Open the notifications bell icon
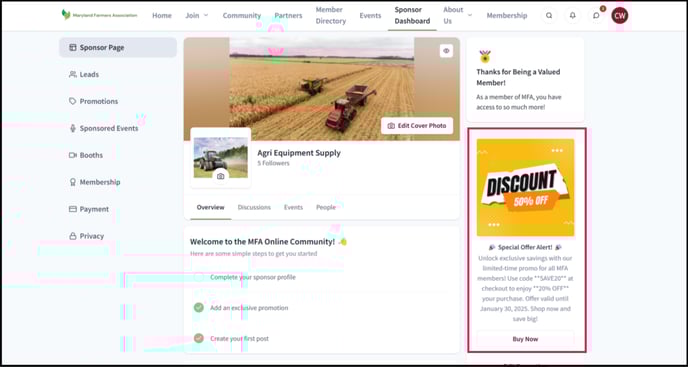The height and width of the screenshot is (367, 688). (573, 15)
